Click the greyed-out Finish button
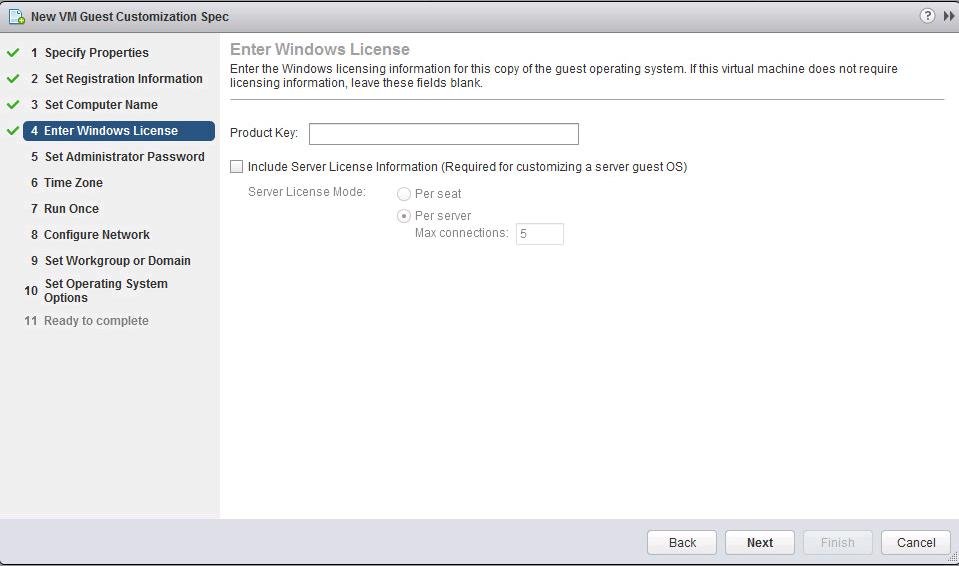The height and width of the screenshot is (566, 959). 837,543
